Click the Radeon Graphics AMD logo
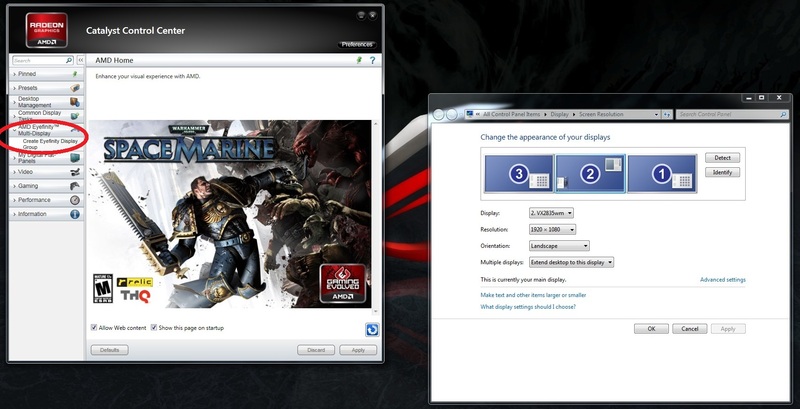 coord(46,30)
